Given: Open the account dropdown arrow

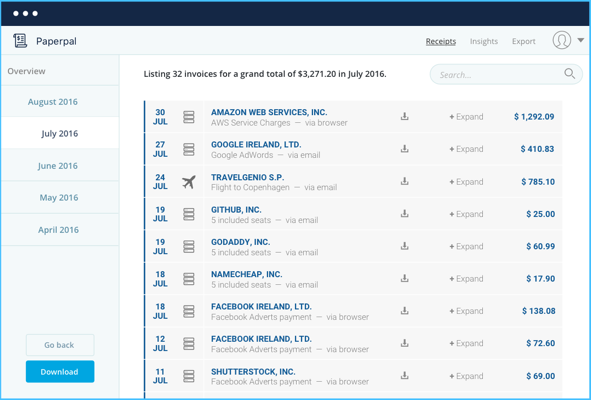Looking at the screenshot, I should coord(580,40).
